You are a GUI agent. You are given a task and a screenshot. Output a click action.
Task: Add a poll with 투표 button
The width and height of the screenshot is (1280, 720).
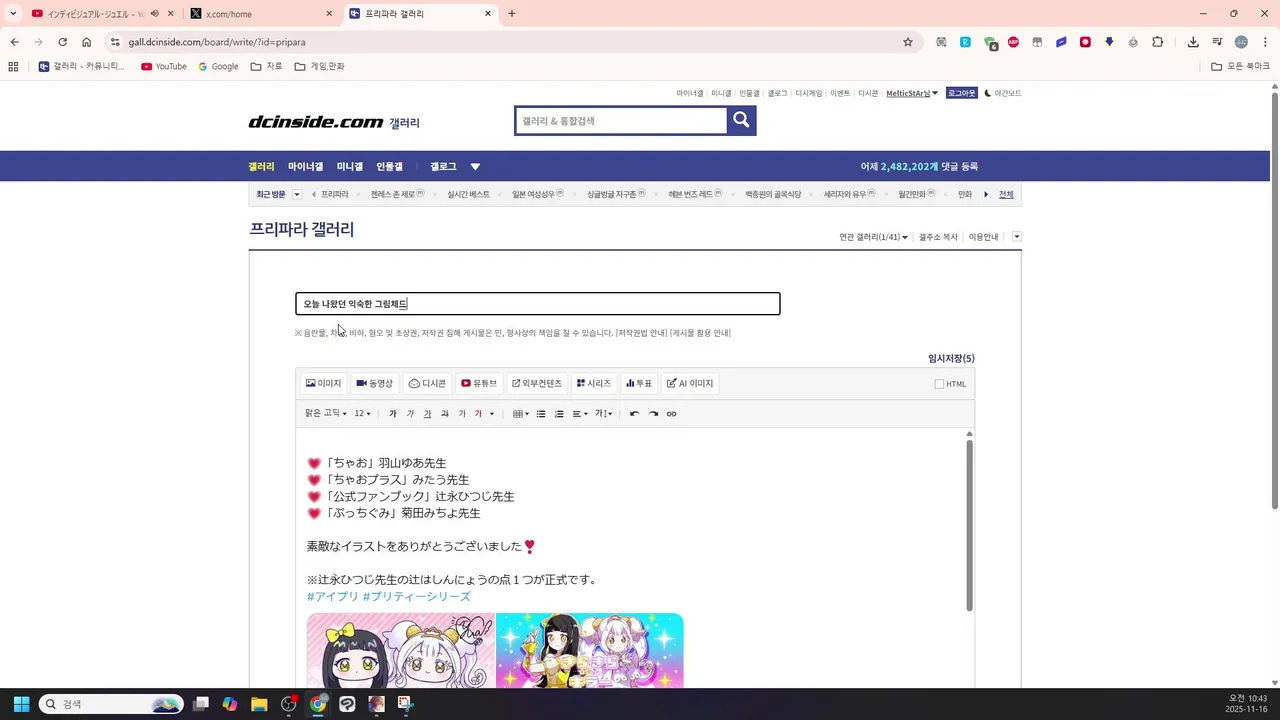[x=638, y=383]
